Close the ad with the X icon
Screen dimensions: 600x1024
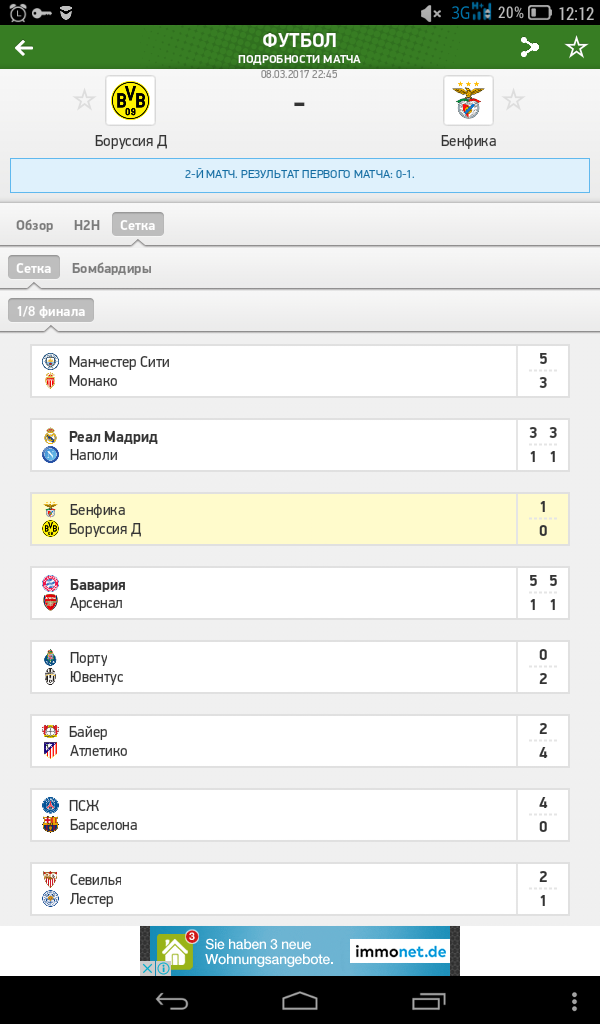[x=148, y=968]
